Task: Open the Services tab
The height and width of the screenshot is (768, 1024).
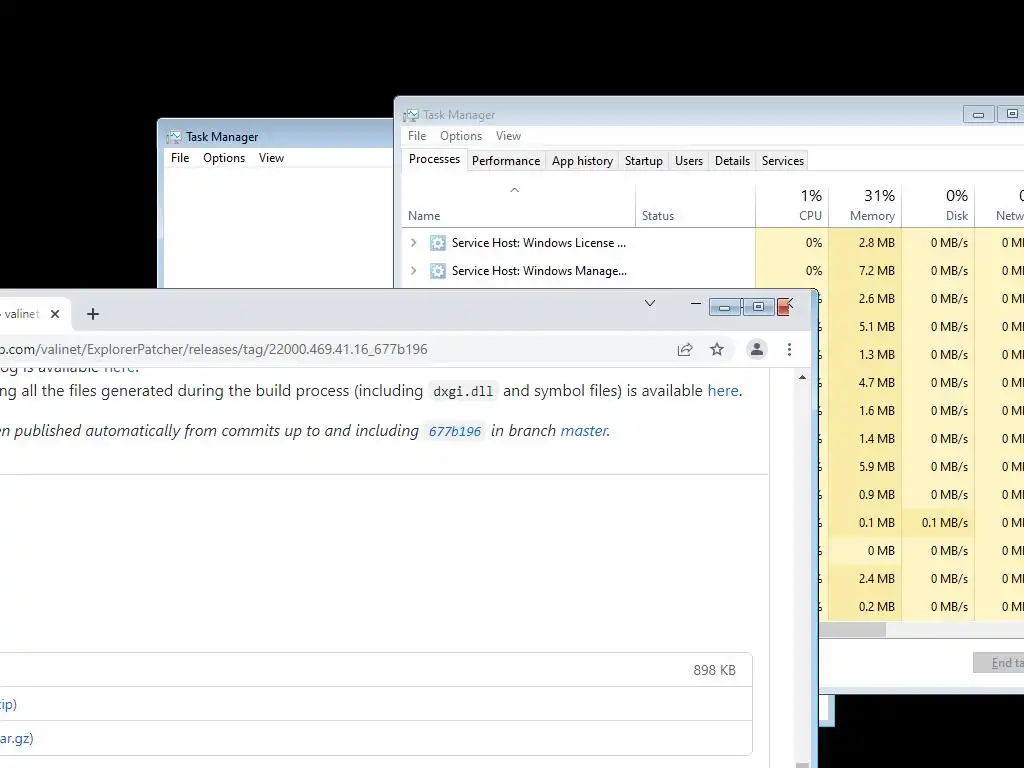Action: coord(782,161)
